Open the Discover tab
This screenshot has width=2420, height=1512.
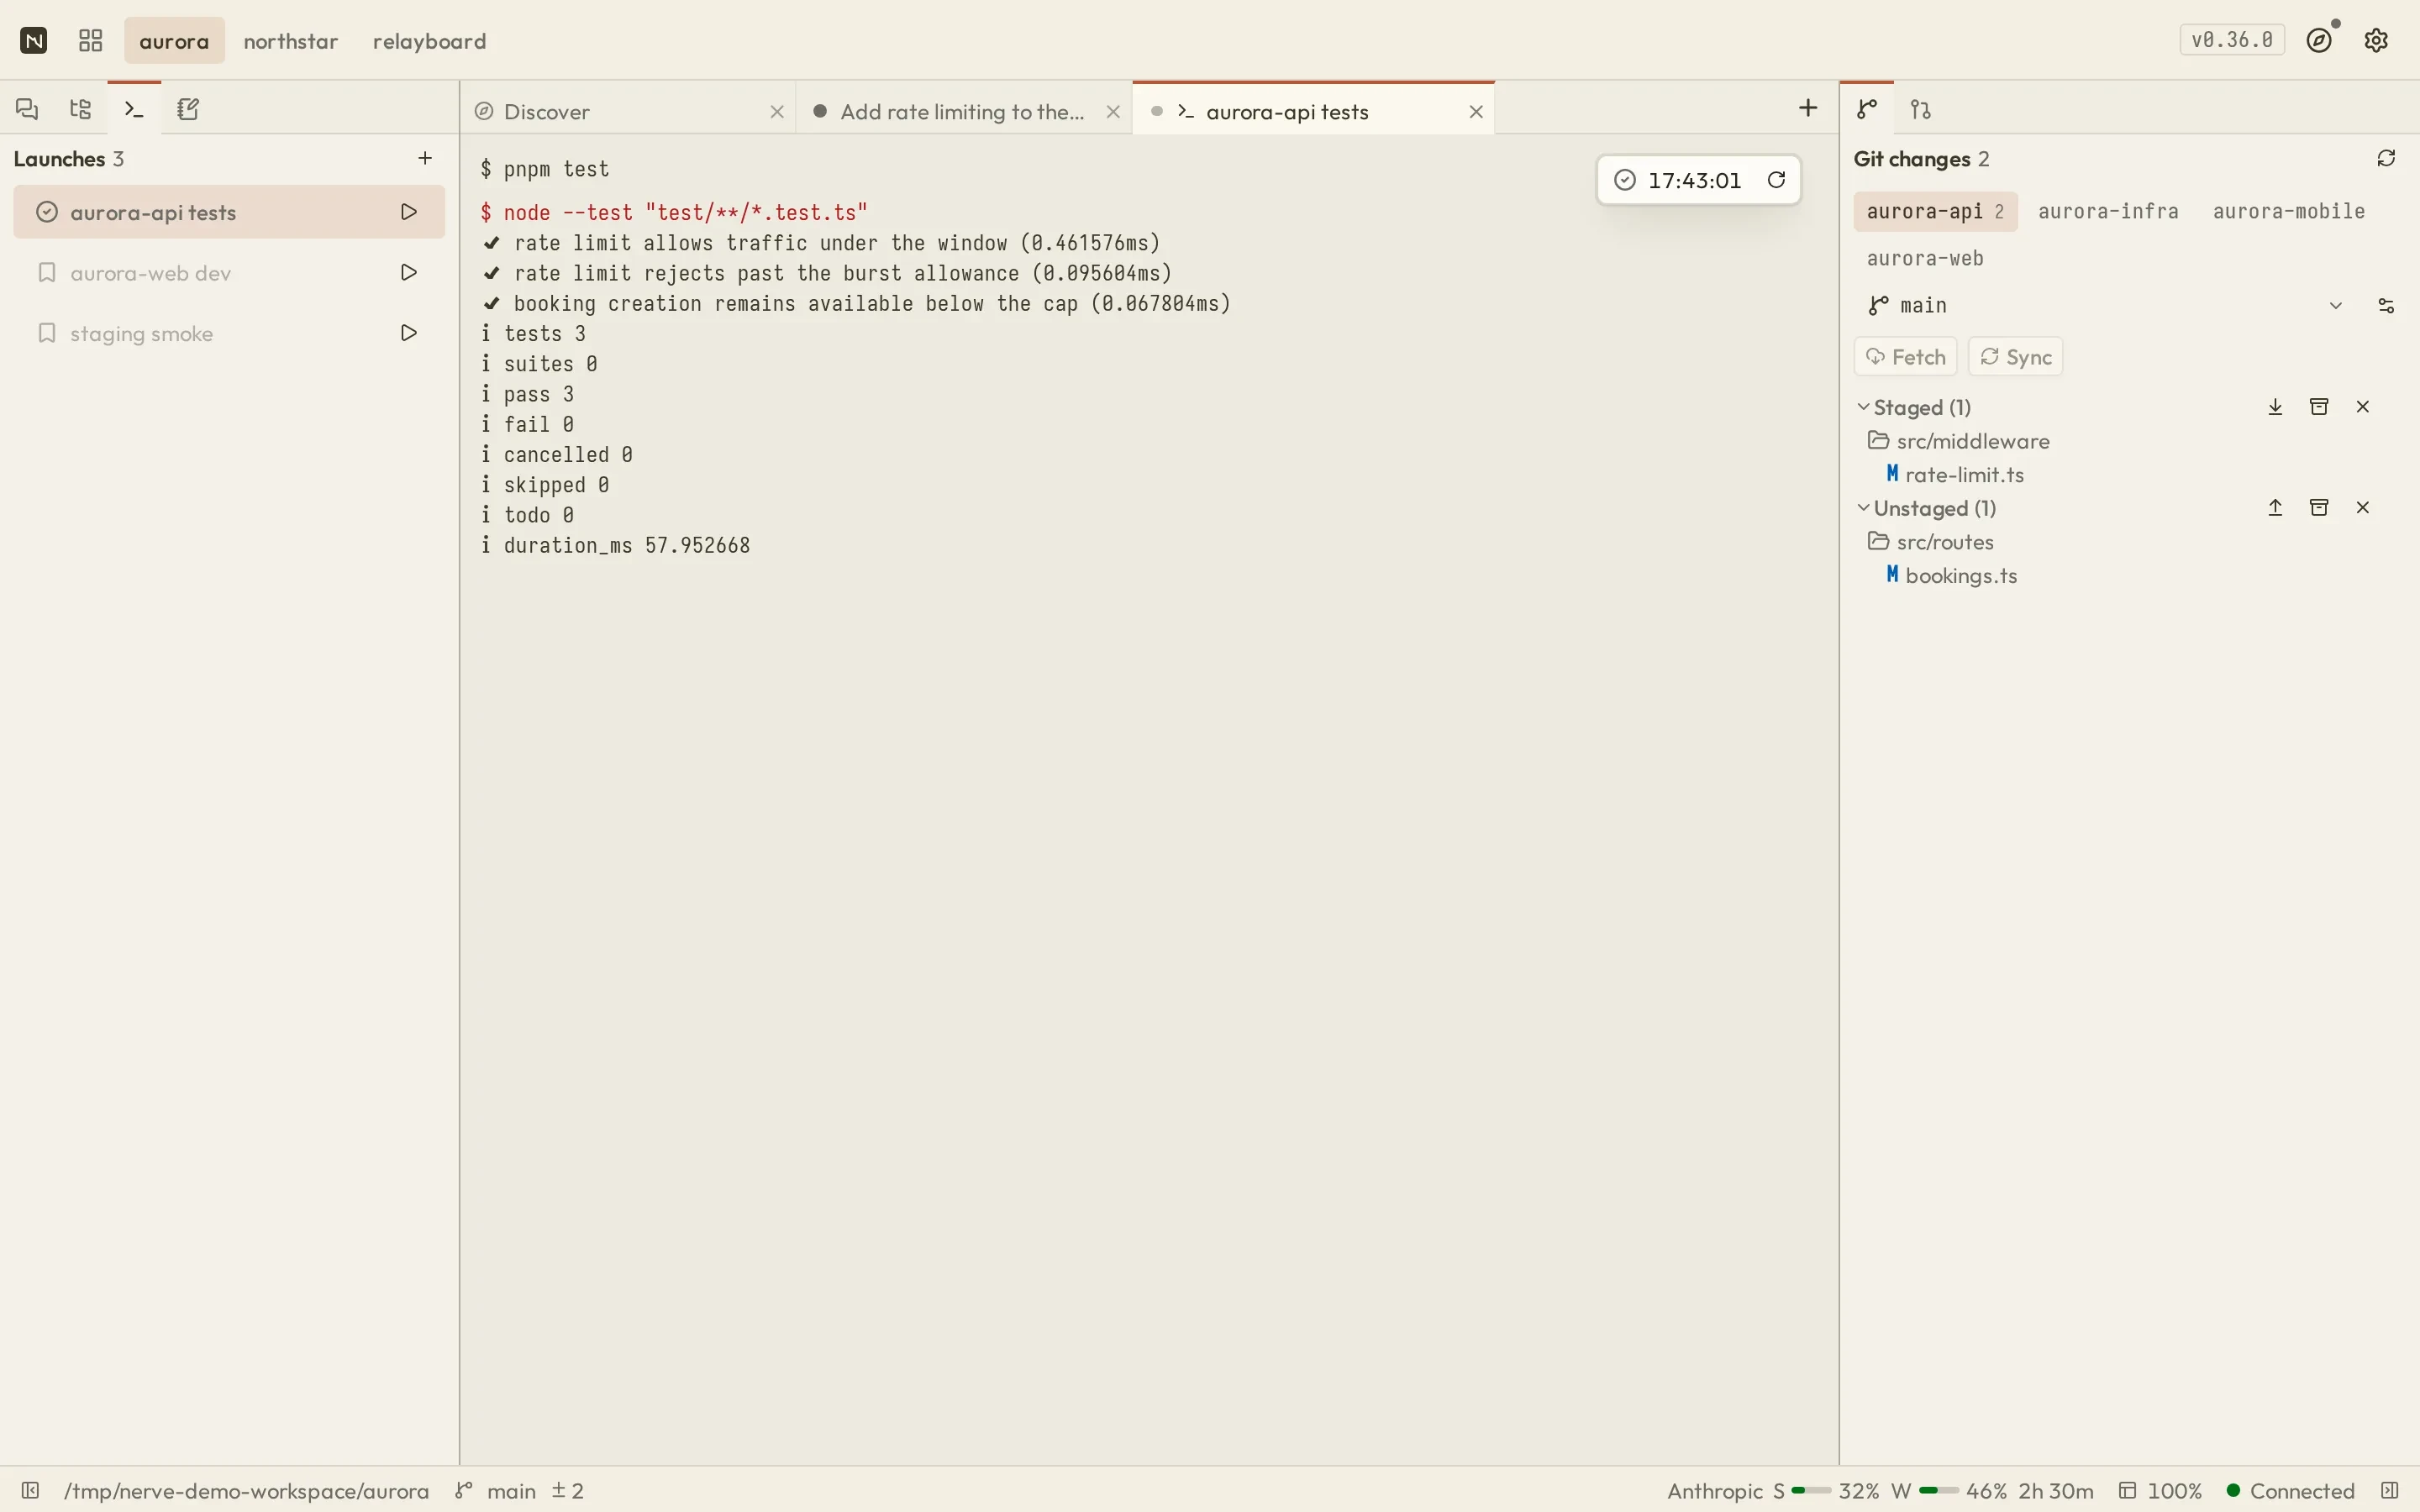628,111
